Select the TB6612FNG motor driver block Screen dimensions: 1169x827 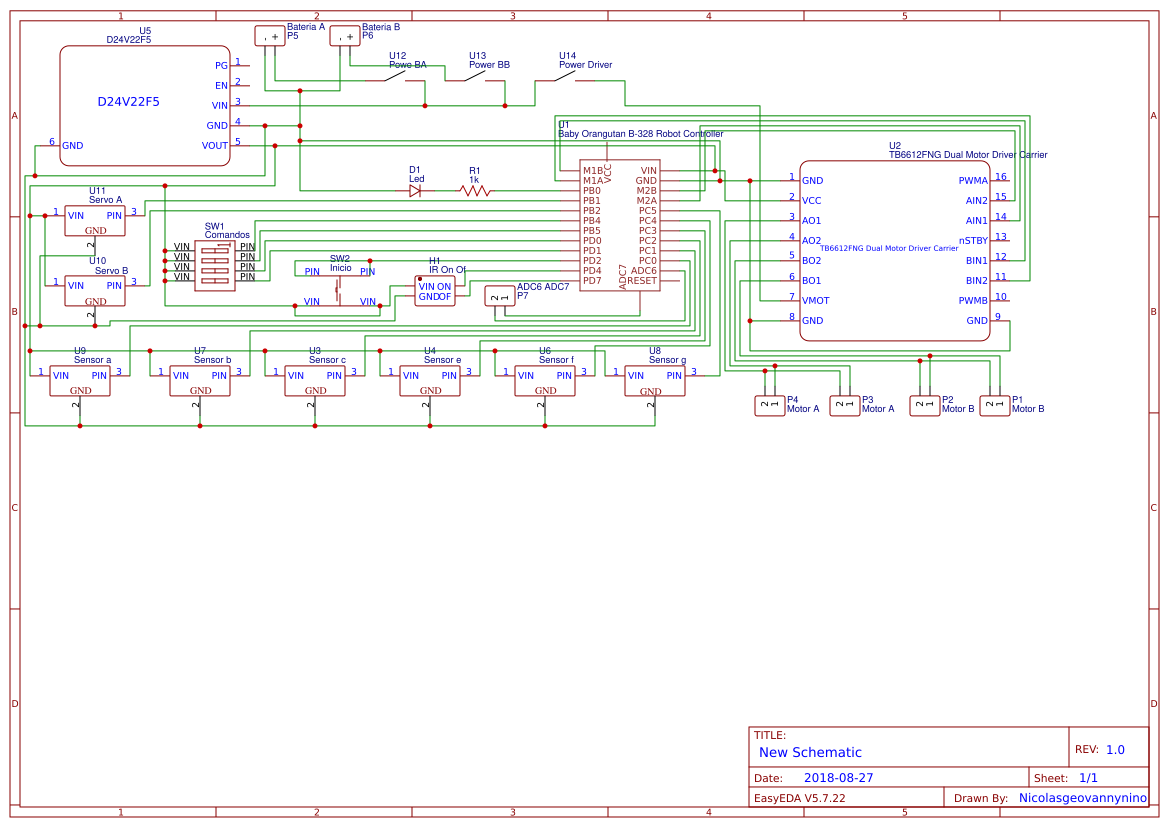[x=895, y=251]
